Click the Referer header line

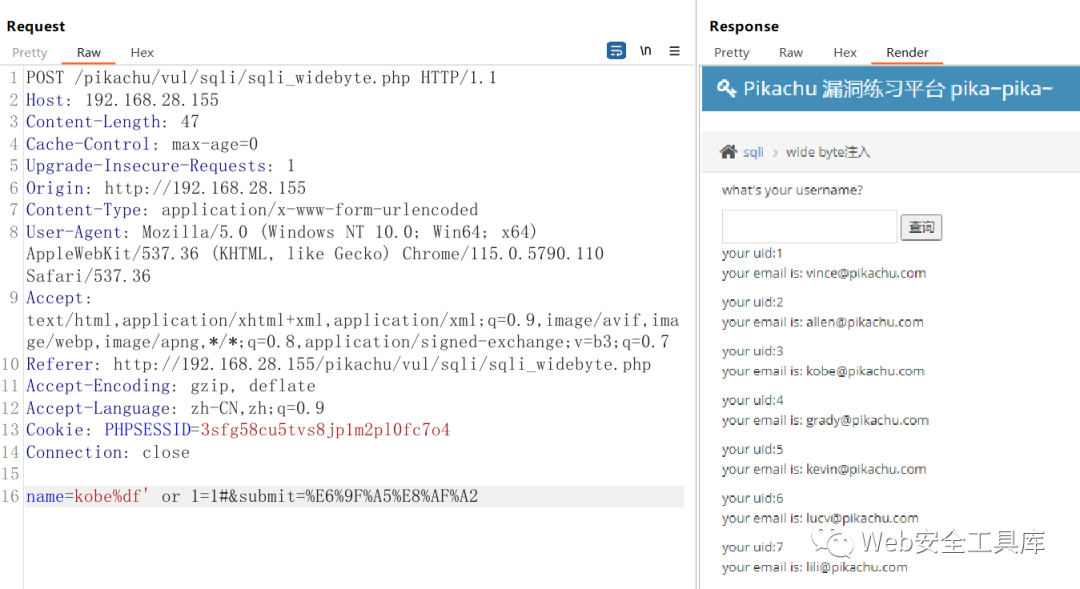(x=338, y=364)
